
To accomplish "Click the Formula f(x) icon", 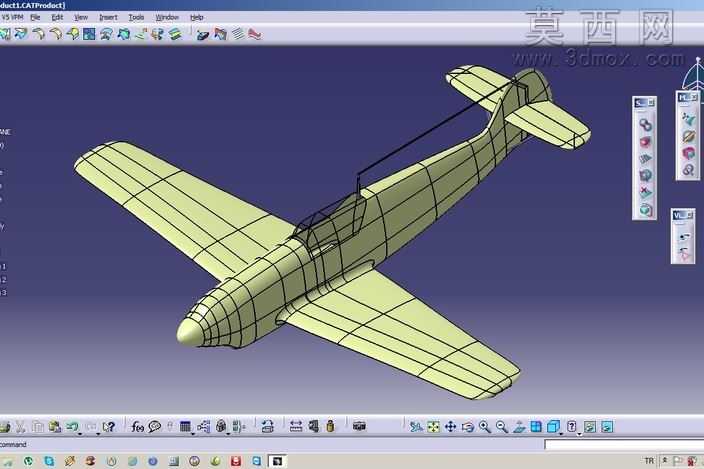I will (x=137, y=426).
